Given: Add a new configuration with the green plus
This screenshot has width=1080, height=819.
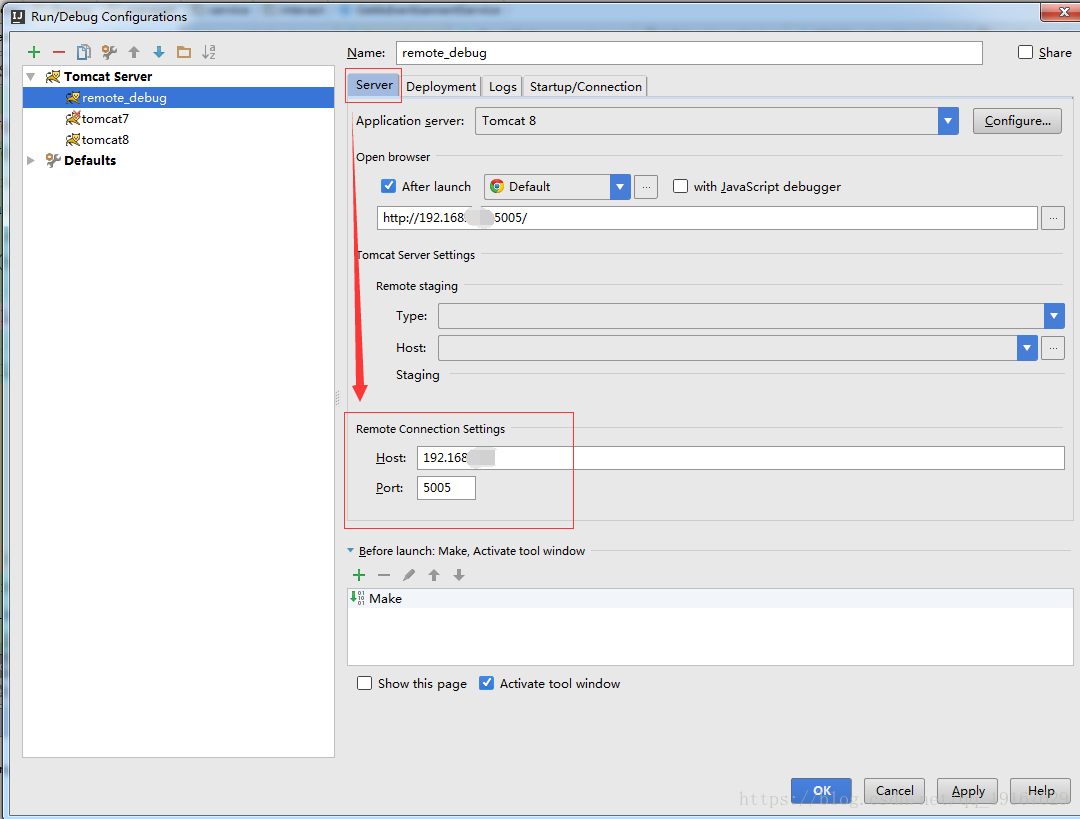Looking at the screenshot, I should (x=34, y=52).
